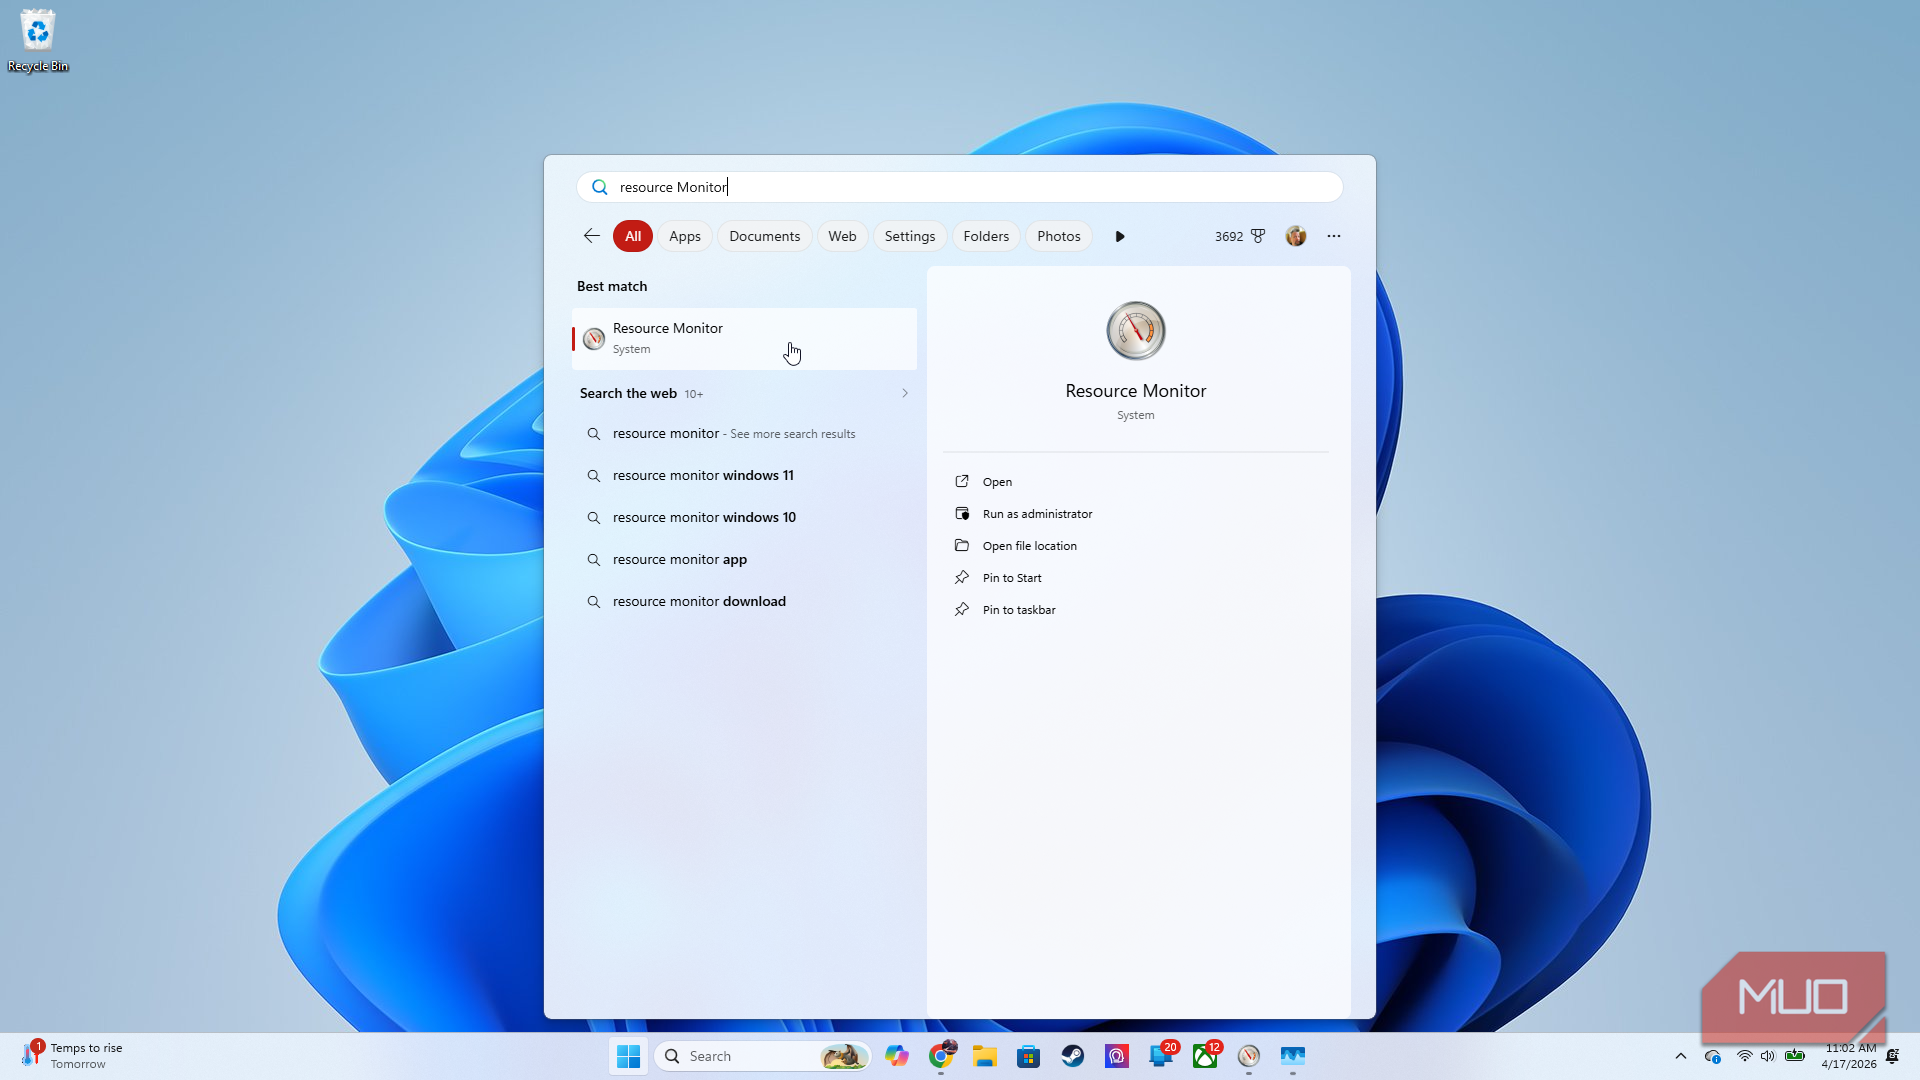Open OneDrive cloud tray icon
The image size is (1920, 1080).
point(1713,1056)
